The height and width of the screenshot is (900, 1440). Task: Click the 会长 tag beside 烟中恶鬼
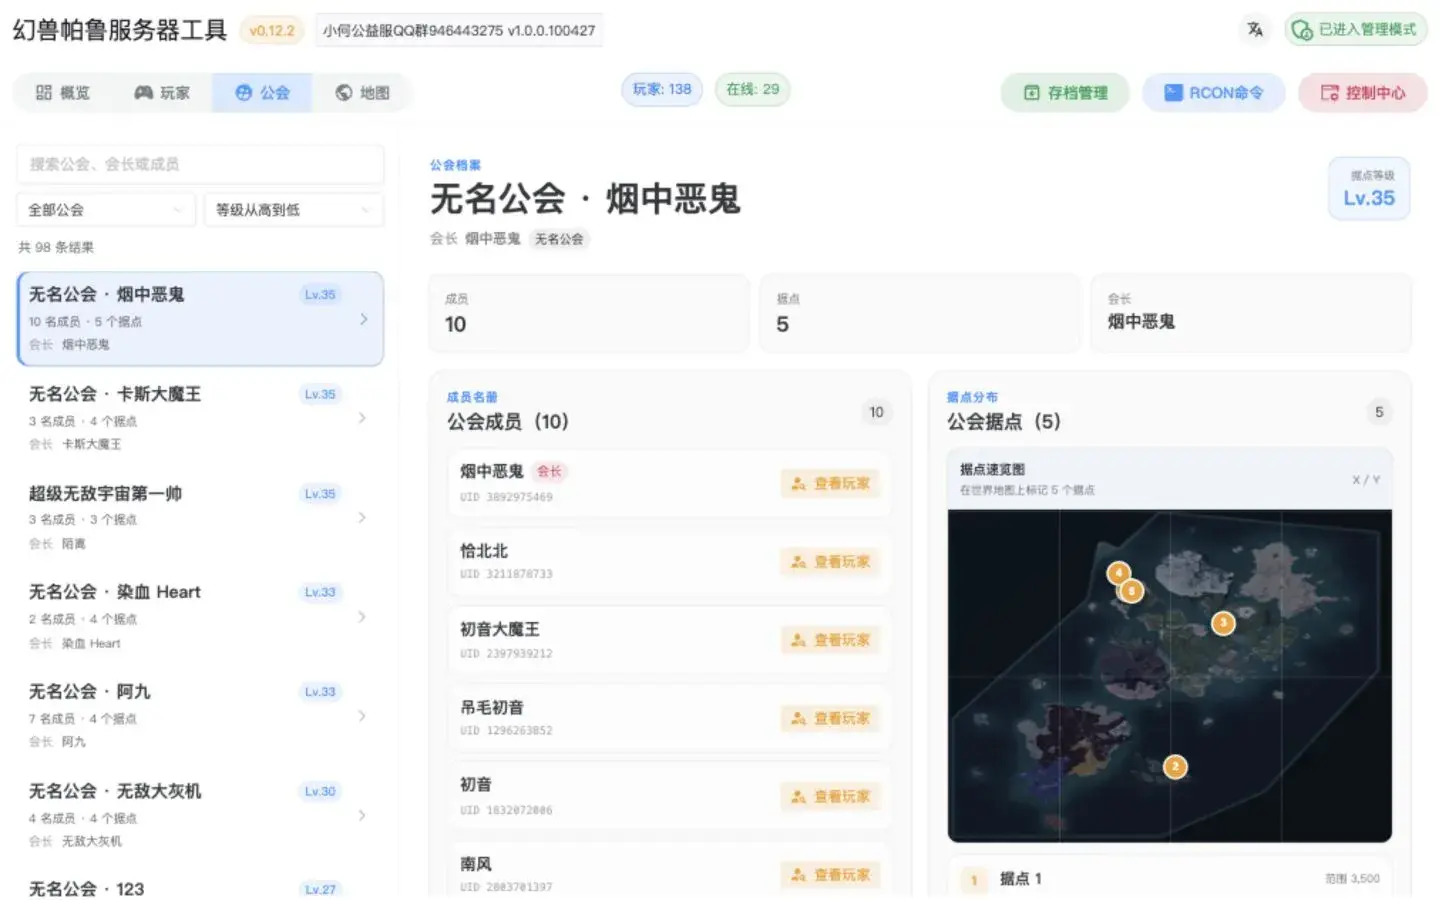pos(550,471)
